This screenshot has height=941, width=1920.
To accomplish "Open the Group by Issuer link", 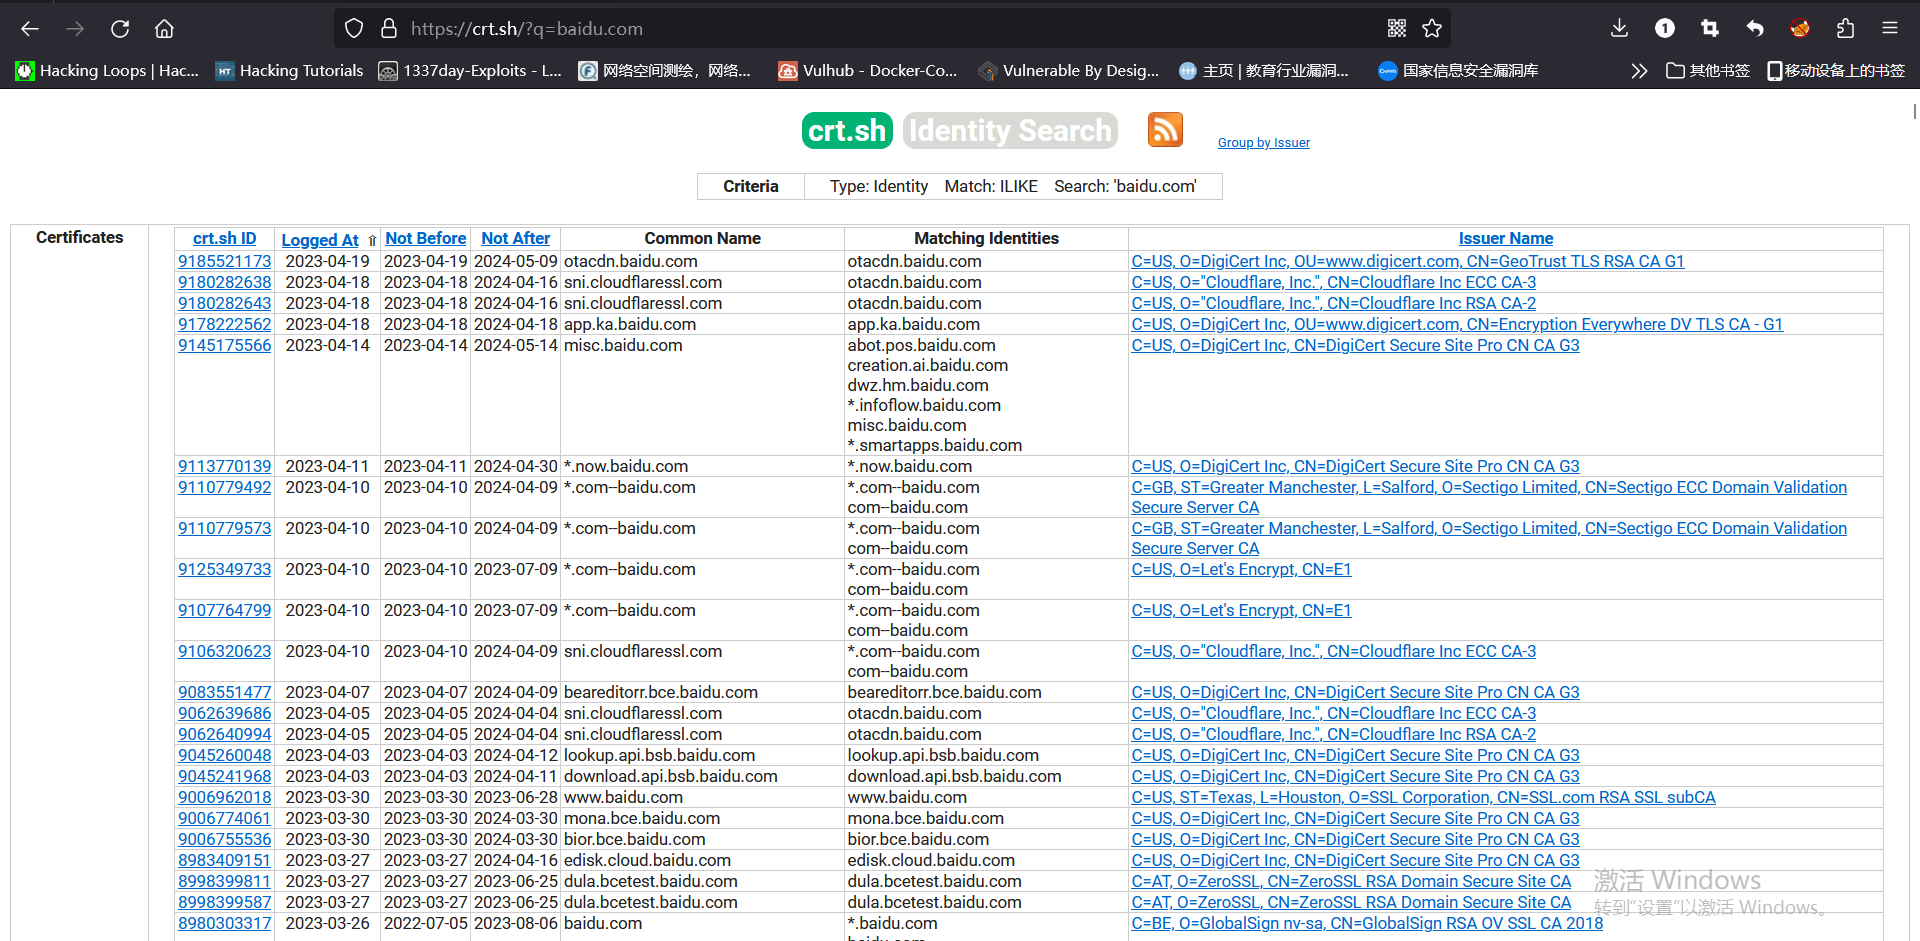I will pos(1264,143).
